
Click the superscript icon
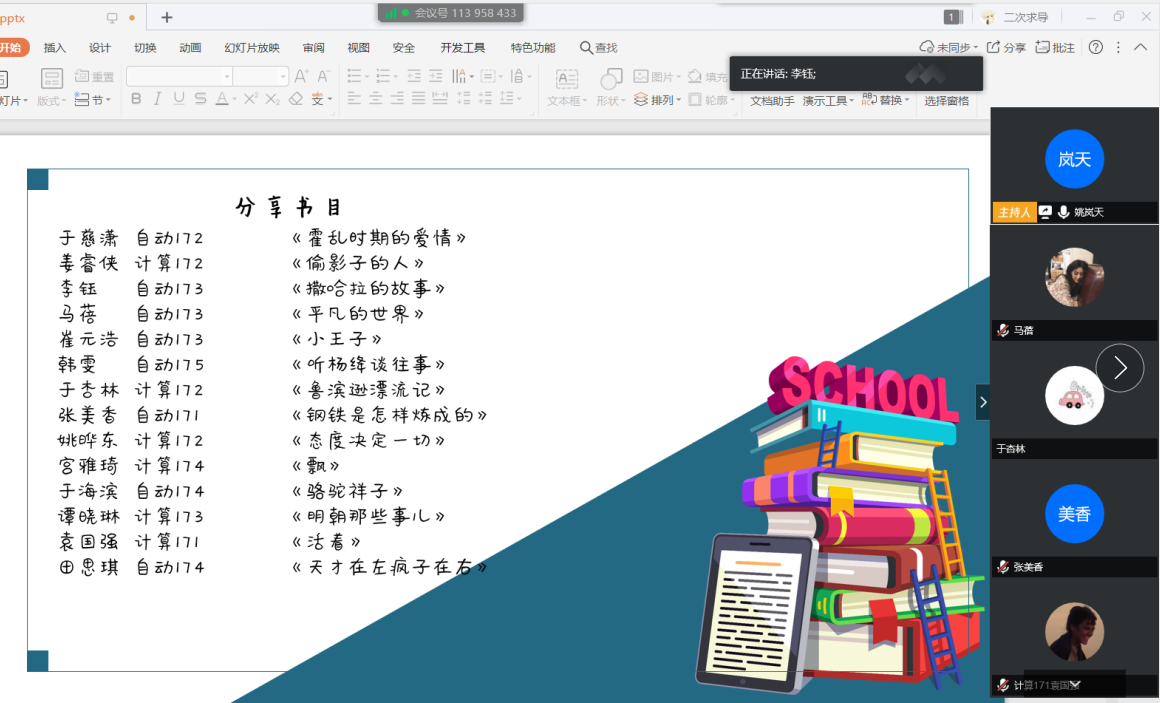[251, 99]
